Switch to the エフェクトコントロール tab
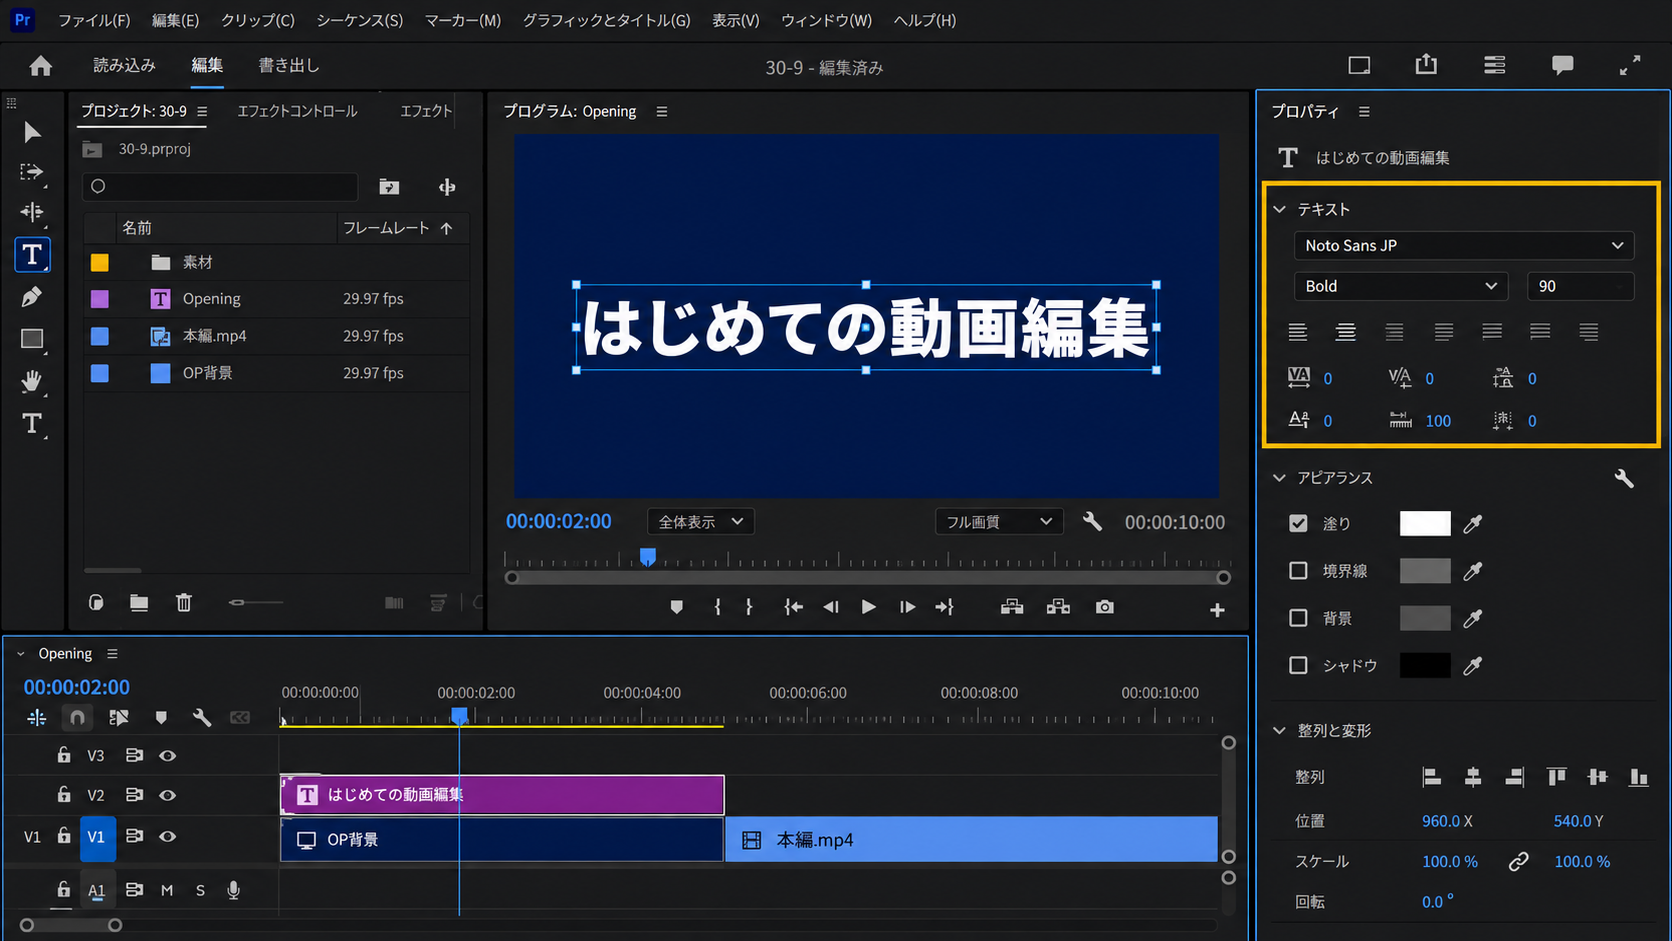This screenshot has width=1672, height=941. 297,111
